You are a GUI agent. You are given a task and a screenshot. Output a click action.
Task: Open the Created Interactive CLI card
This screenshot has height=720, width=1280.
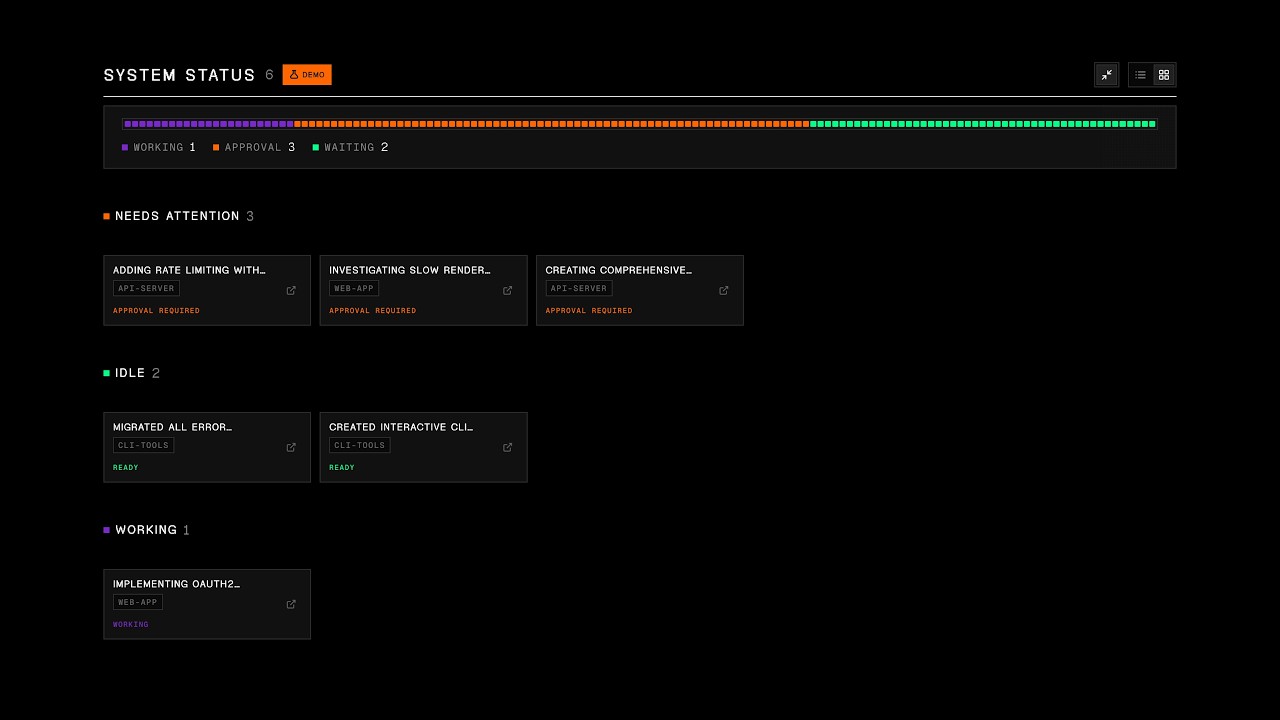423,447
